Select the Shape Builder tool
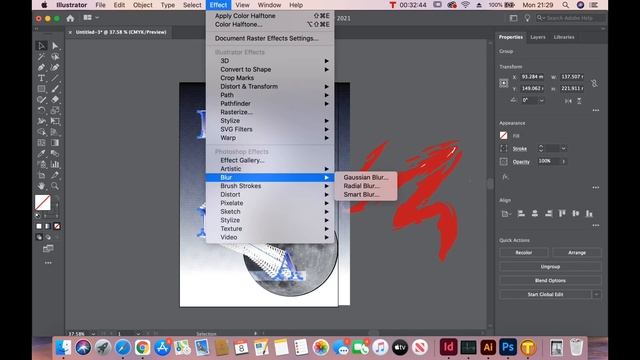 coord(41,132)
